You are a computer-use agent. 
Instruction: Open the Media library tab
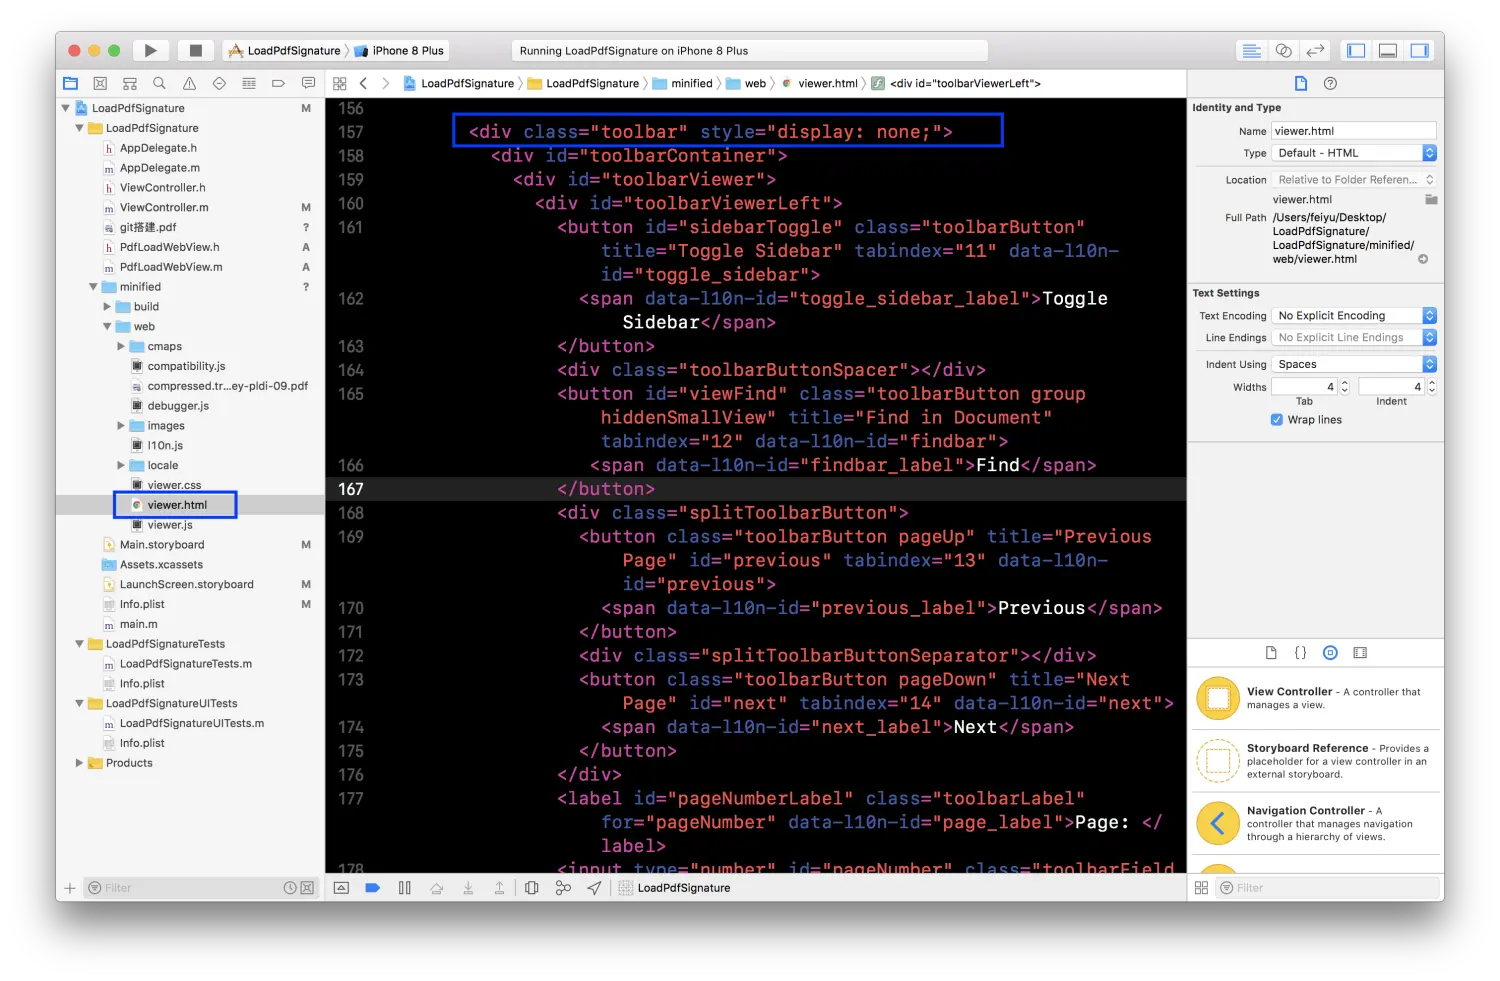coord(1360,653)
